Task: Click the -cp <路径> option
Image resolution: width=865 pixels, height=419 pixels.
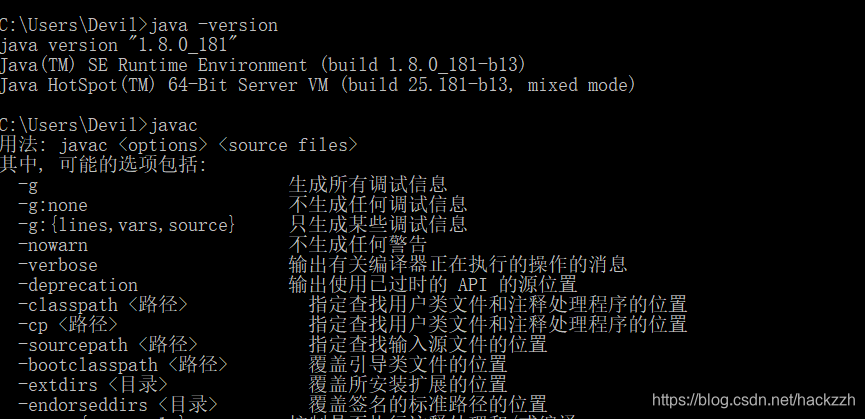Action: click(x=68, y=325)
